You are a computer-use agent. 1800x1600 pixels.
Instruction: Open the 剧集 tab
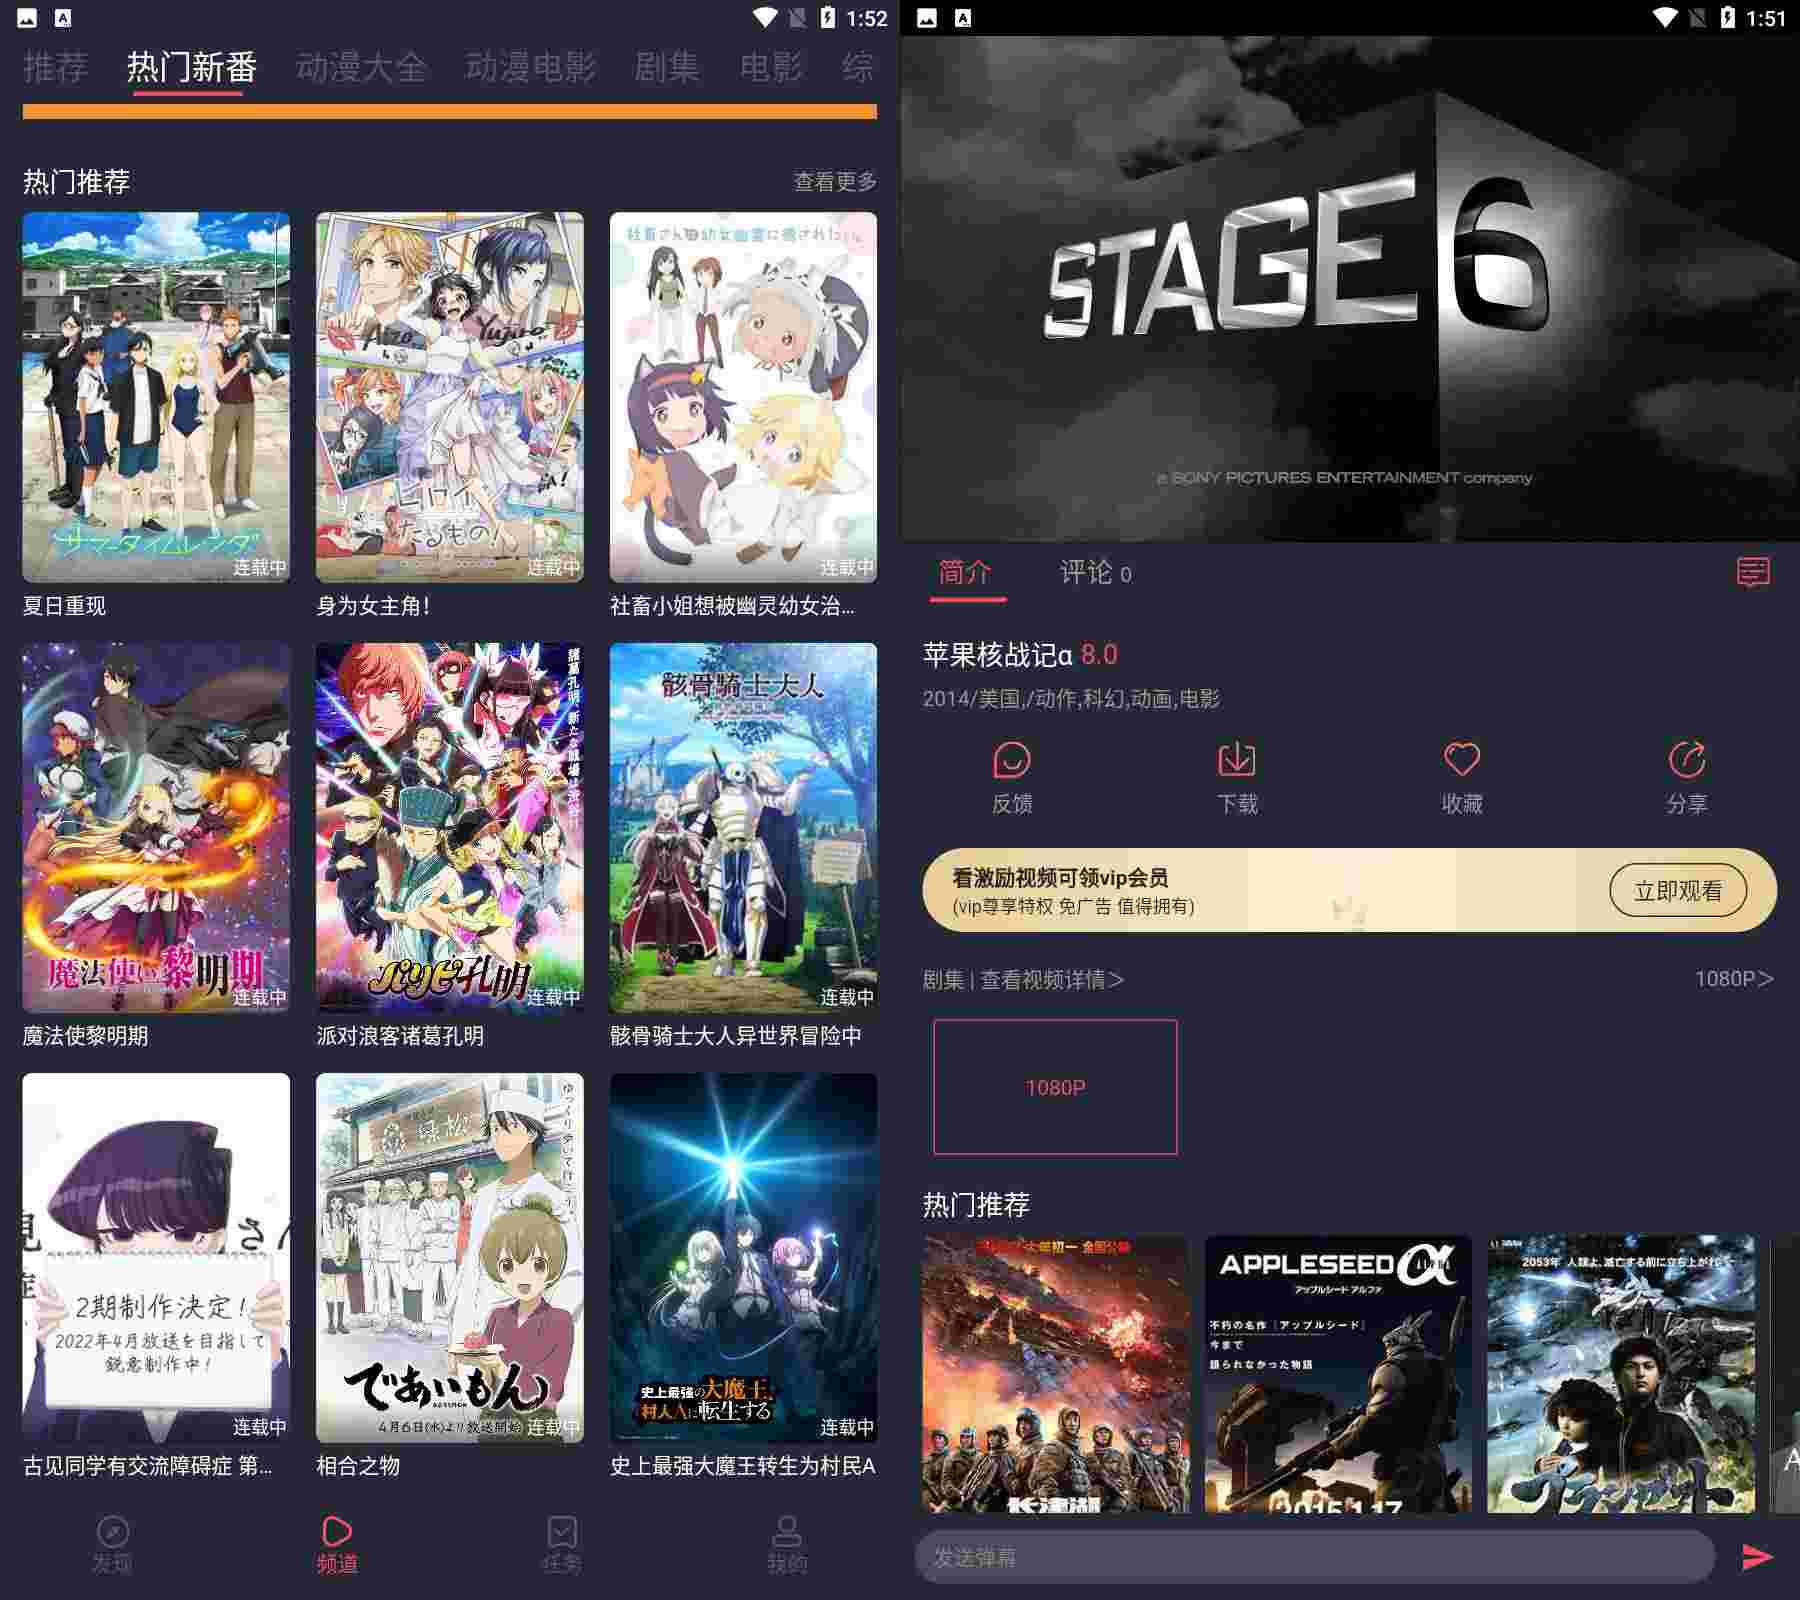(667, 67)
